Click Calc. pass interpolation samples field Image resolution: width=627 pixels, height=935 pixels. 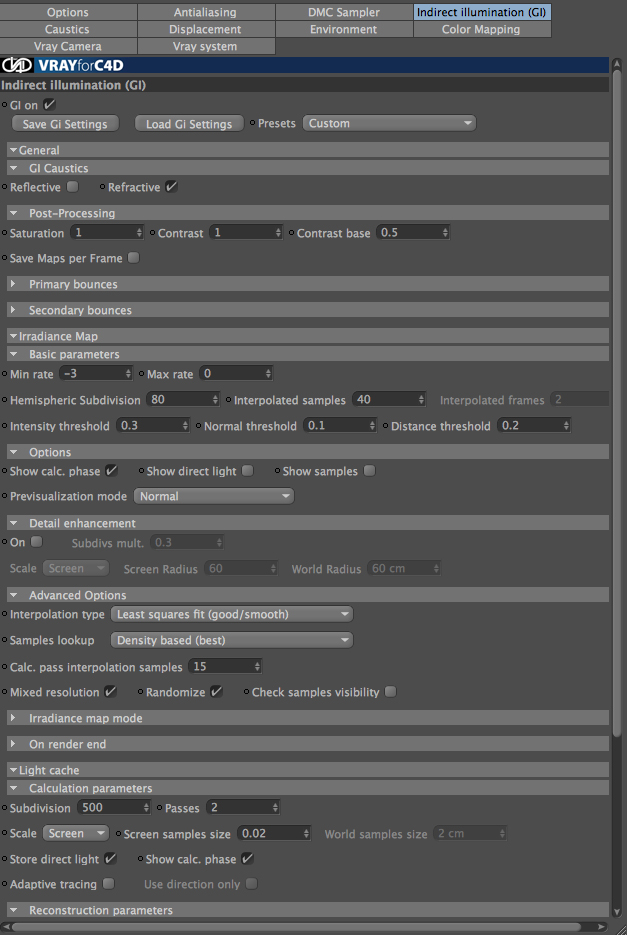click(x=225, y=667)
